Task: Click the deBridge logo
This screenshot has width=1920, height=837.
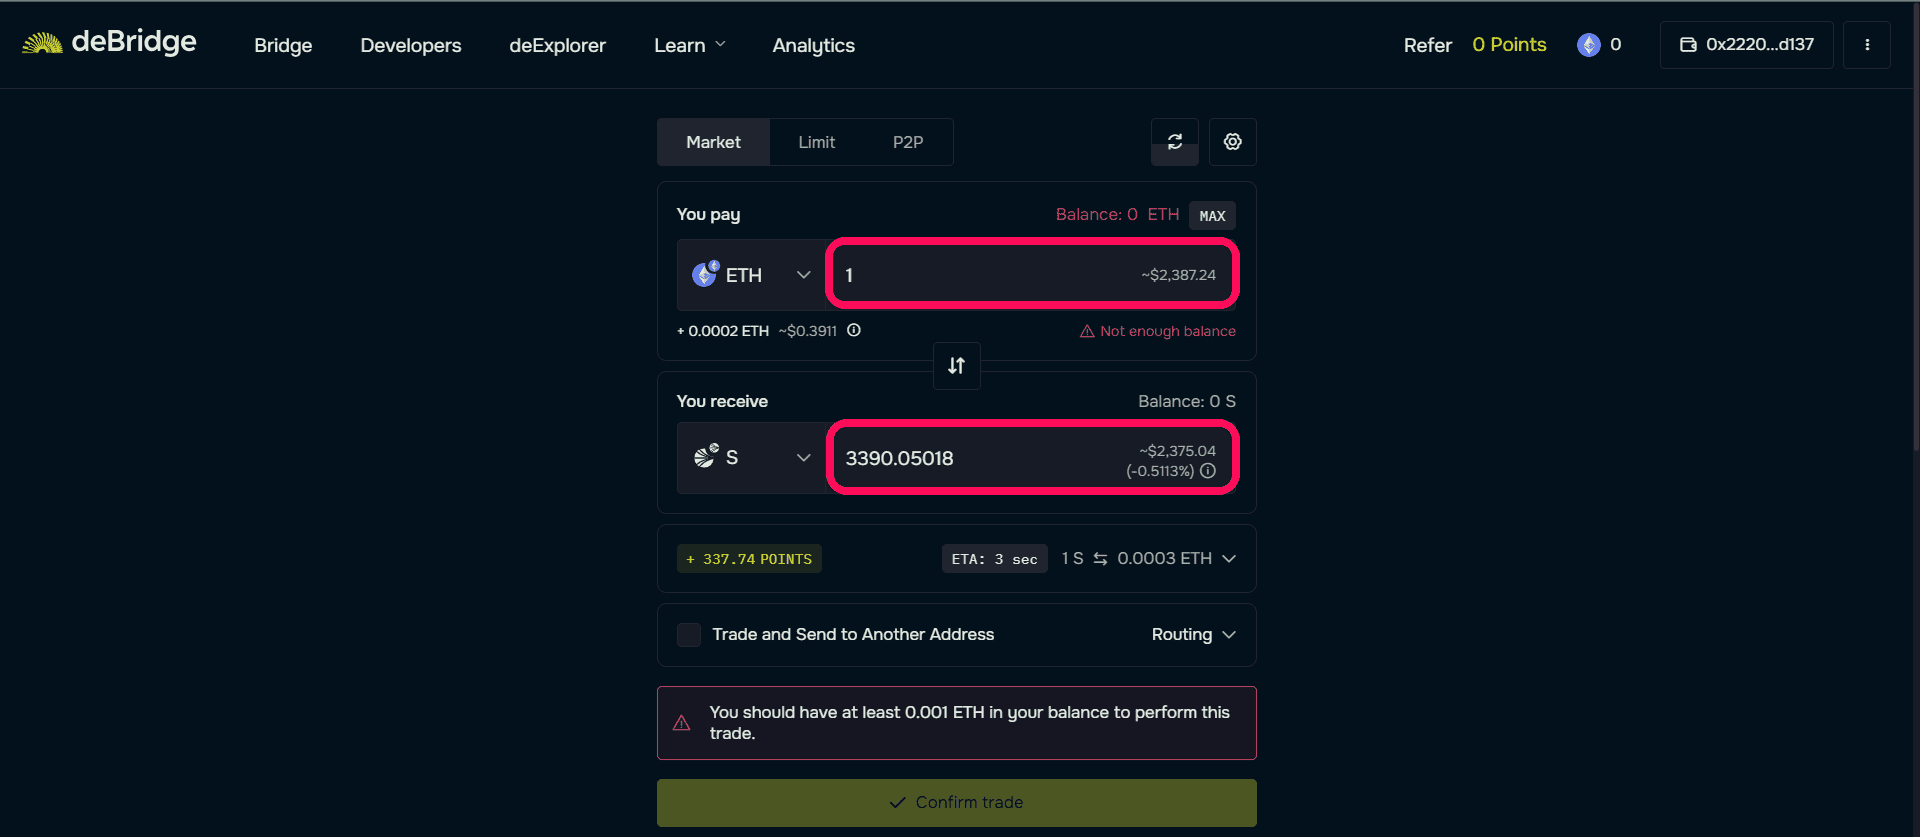Action: (109, 43)
